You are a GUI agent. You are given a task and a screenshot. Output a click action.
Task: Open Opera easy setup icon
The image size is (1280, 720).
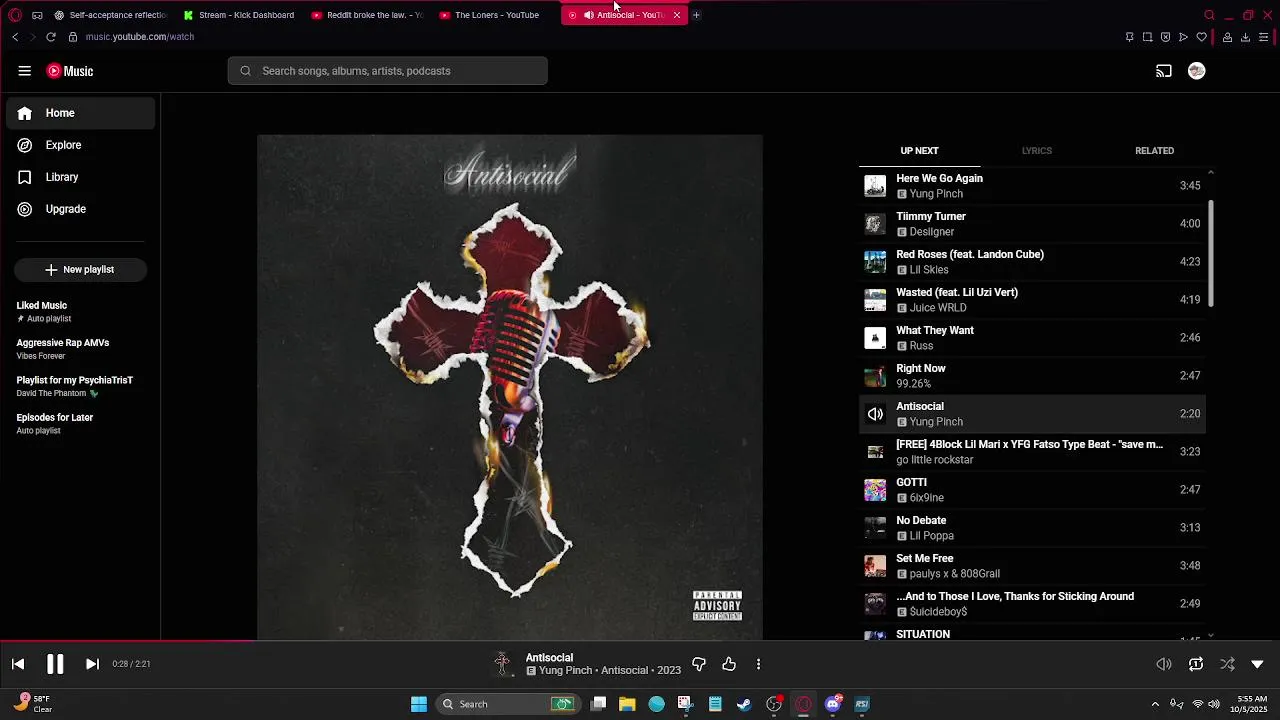click(1263, 37)
